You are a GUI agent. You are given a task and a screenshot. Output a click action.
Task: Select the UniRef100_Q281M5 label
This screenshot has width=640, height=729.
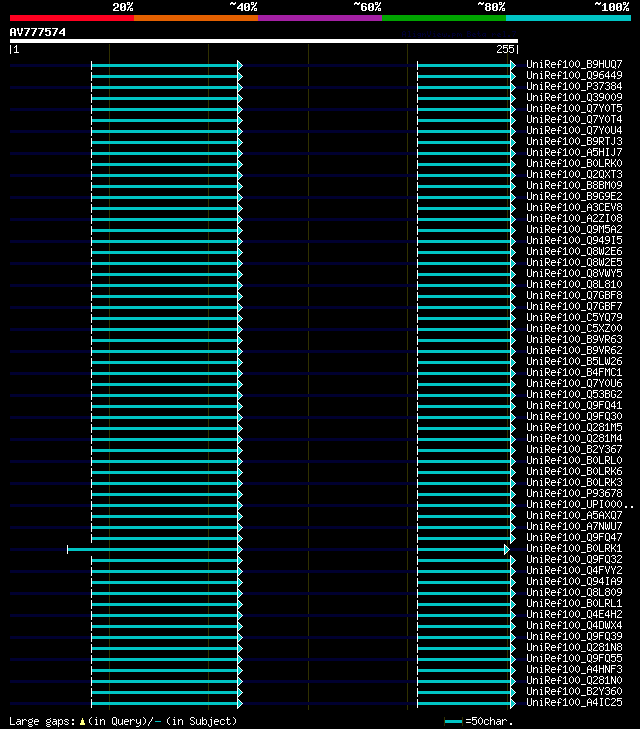pyautogui.click(x=574, y=427)
